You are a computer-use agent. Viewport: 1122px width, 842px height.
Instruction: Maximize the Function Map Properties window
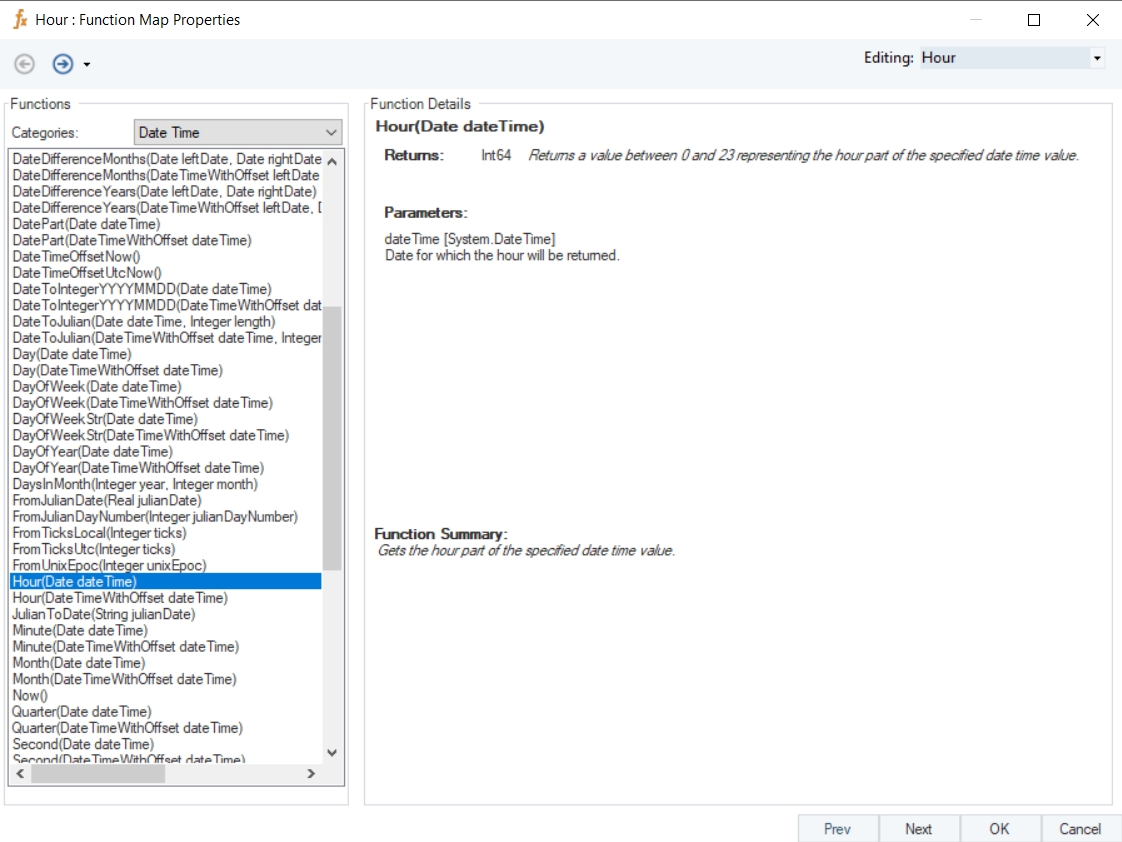(x=1034, y=20)
